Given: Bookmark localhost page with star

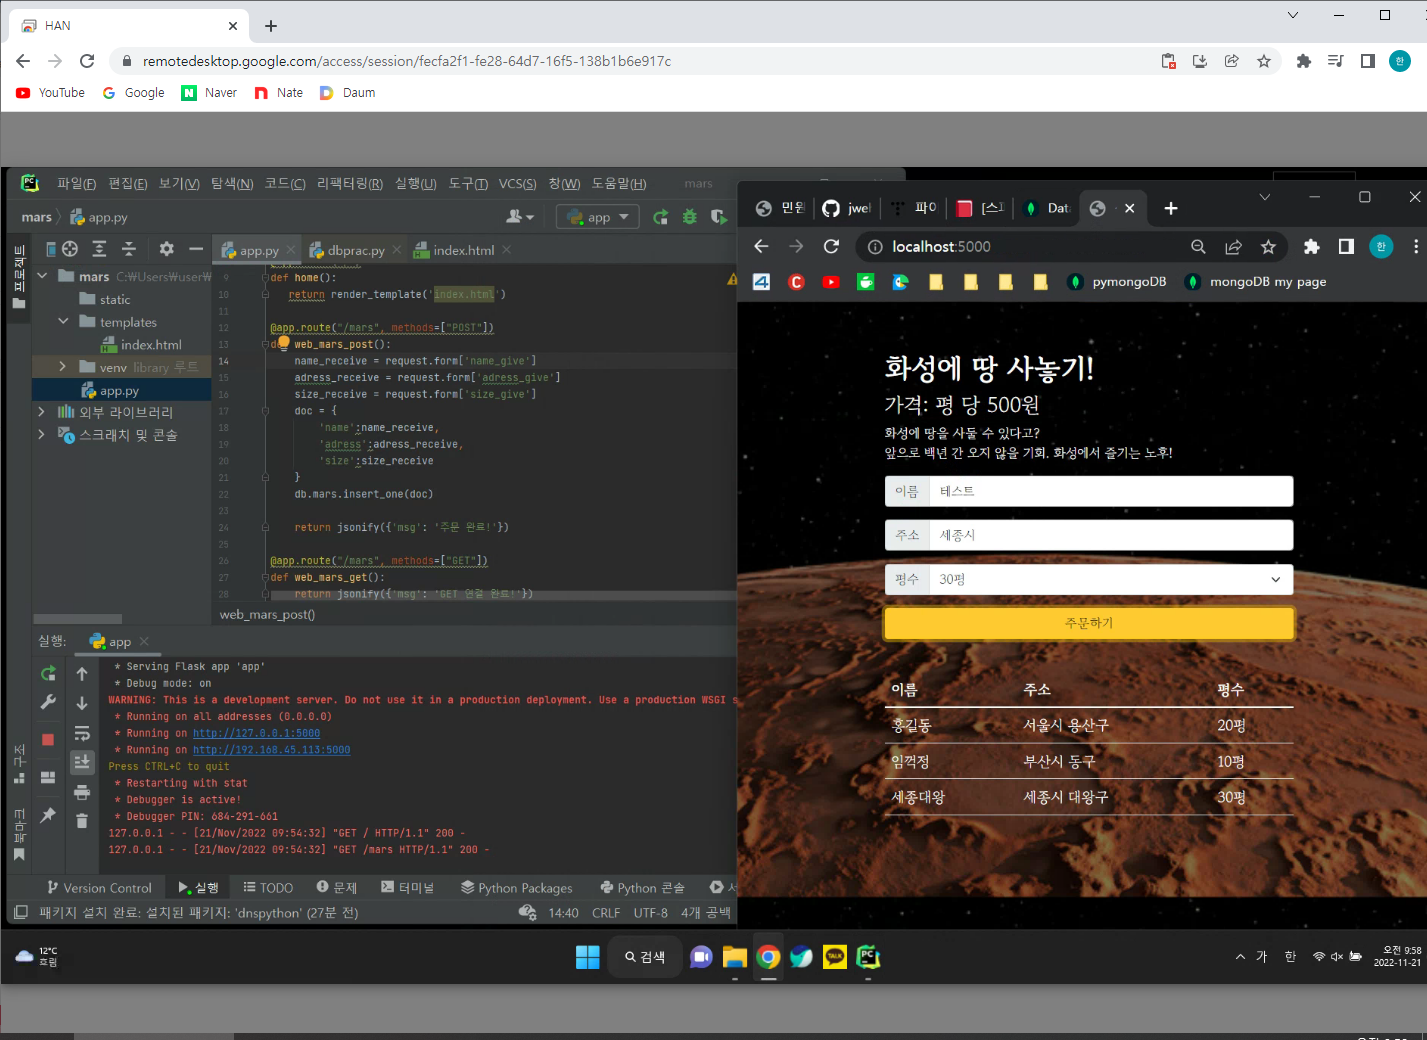Looking at the screenshot, I should click(1268, 247).
